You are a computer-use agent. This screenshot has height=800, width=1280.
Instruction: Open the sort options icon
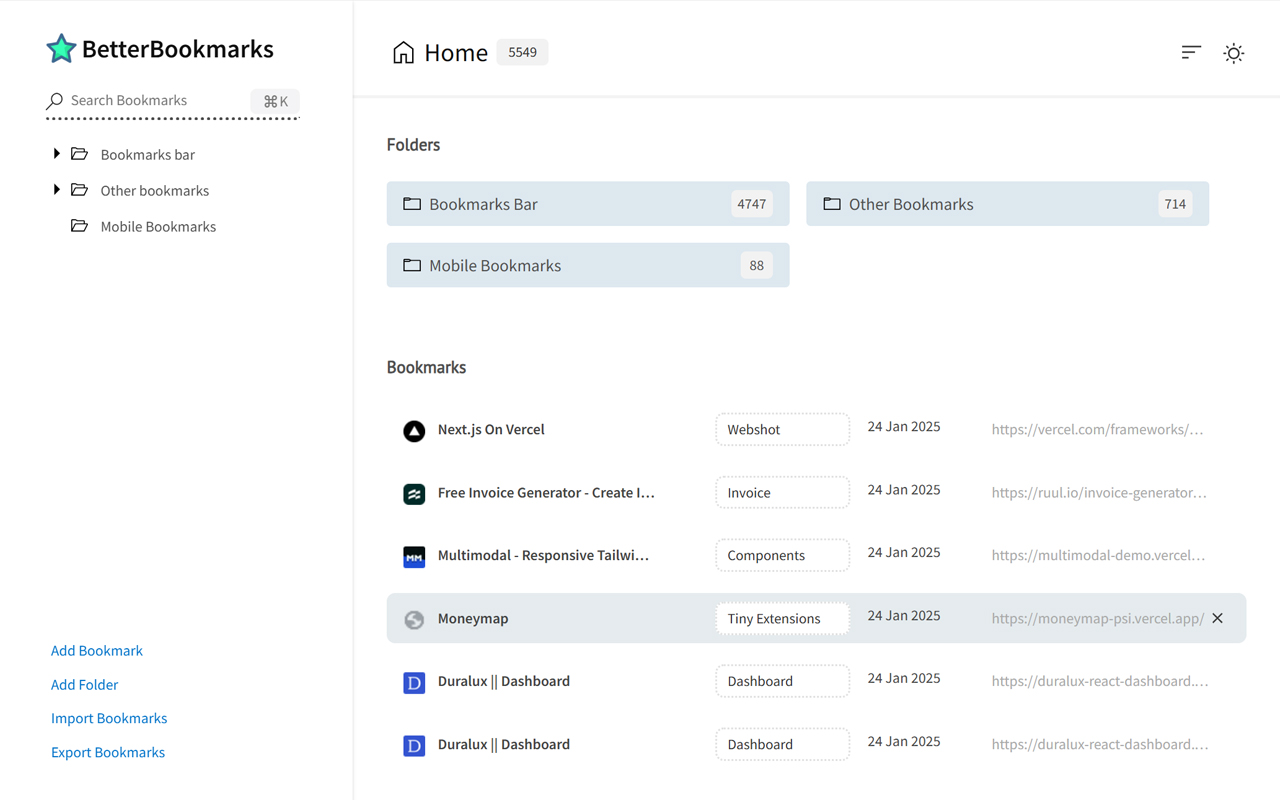pos(1190,52)
